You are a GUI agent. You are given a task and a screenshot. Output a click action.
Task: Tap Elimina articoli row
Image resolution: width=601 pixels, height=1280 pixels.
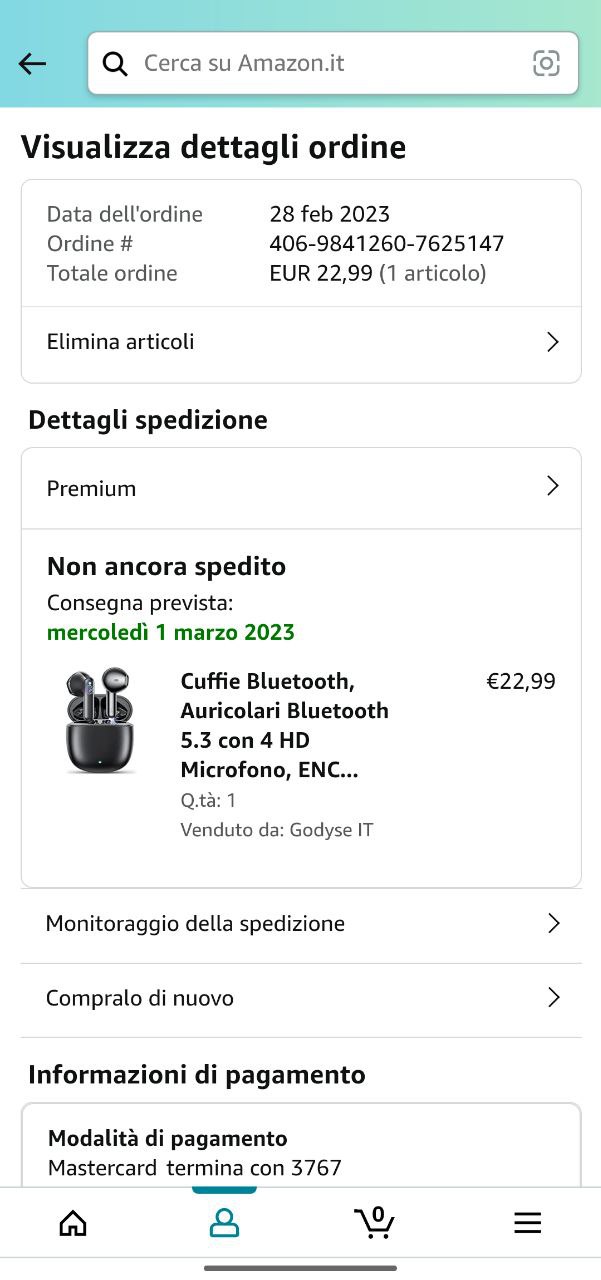[121, 342]
